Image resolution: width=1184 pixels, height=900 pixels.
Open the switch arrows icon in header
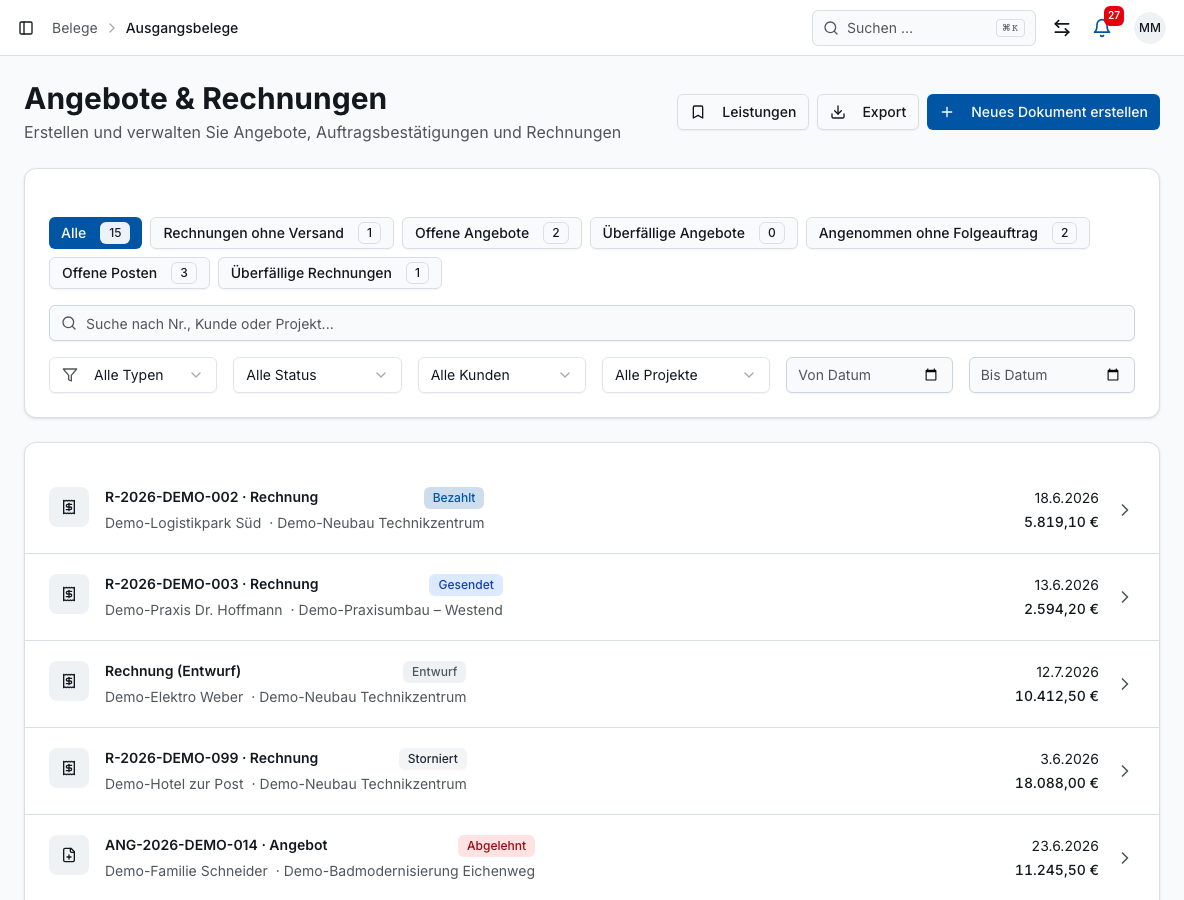pyautogui.click(x=1062, y=28)
